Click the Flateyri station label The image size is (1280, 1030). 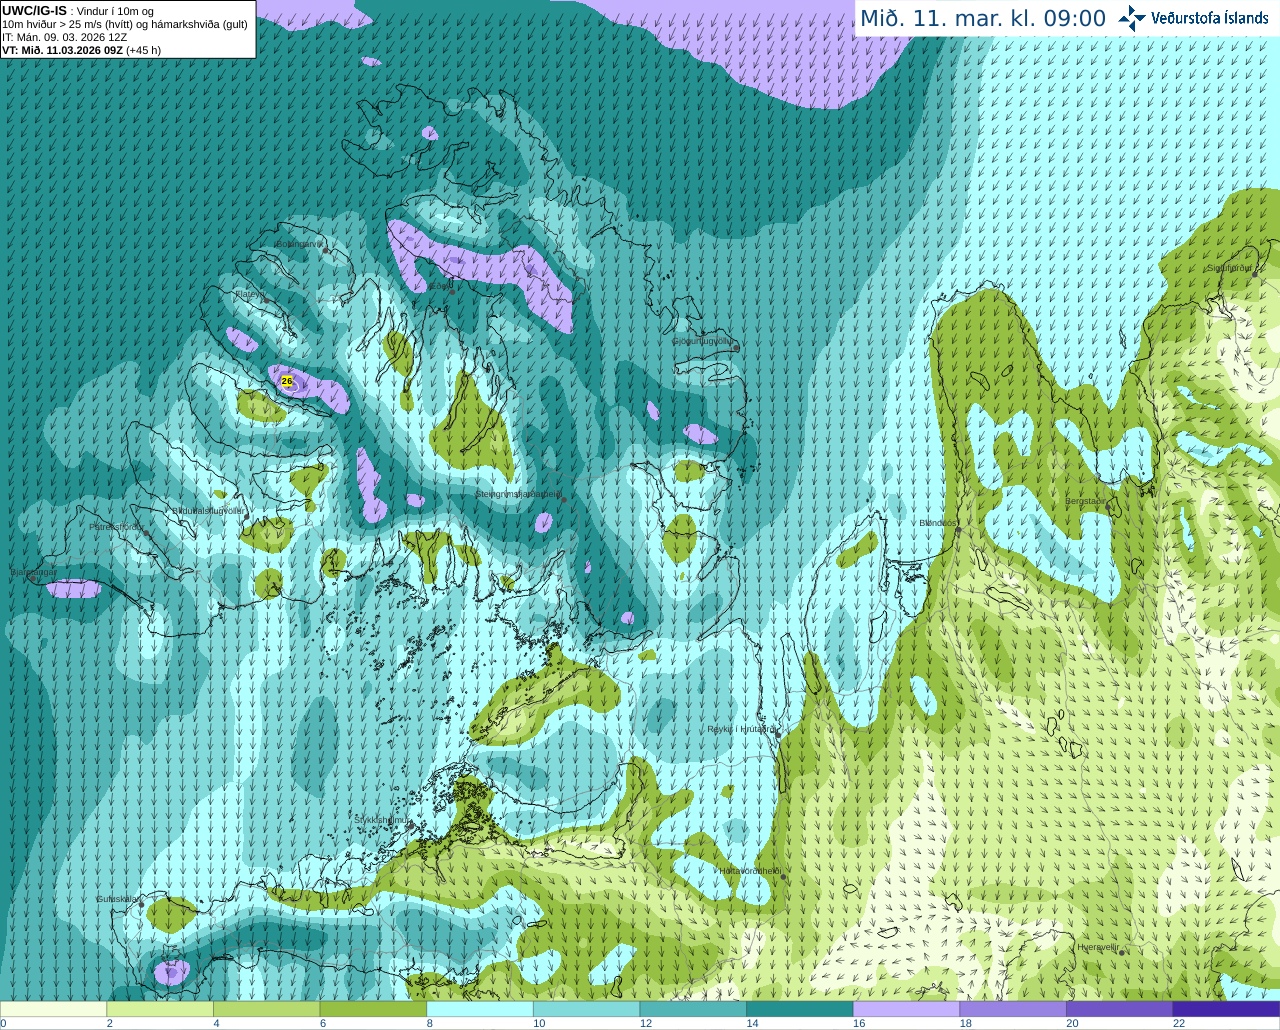pyautogui.click(x=249, y=294)
